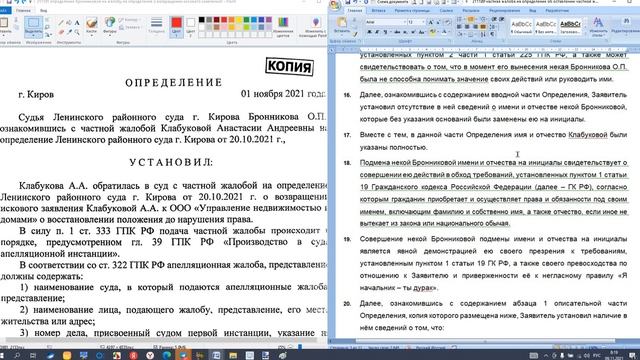640x360 pixels.
Task: Expand the Select dropdown arrow in Paint
Action: tap(33, 36)
